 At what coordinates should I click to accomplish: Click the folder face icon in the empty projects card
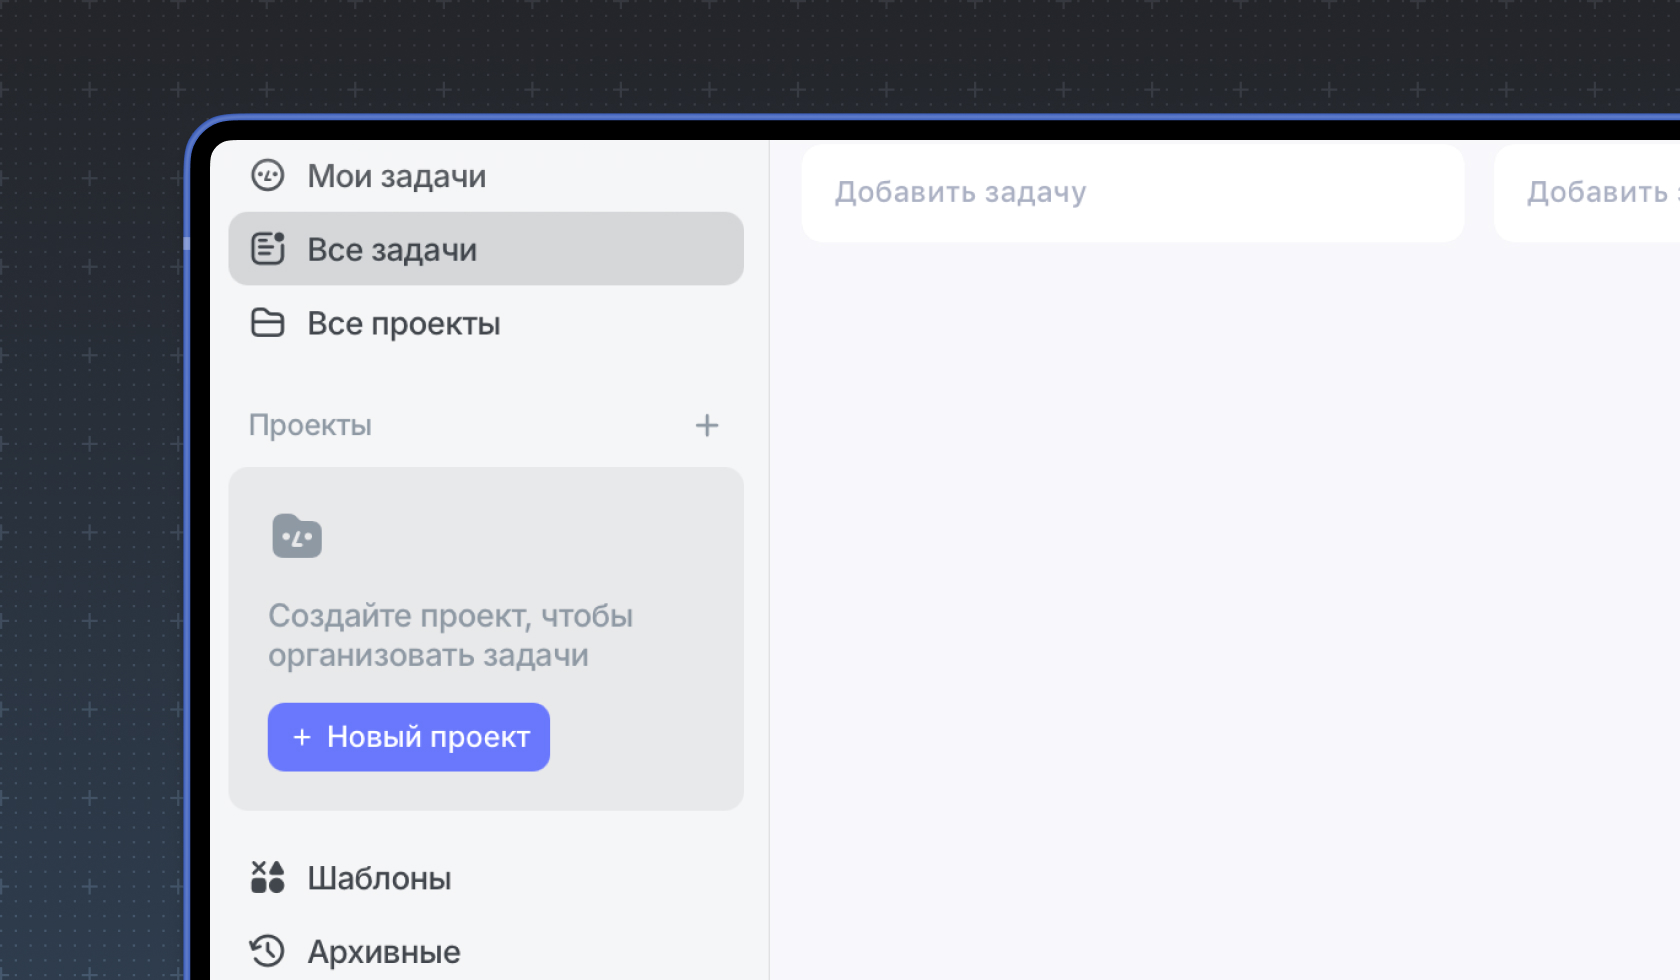297,536
